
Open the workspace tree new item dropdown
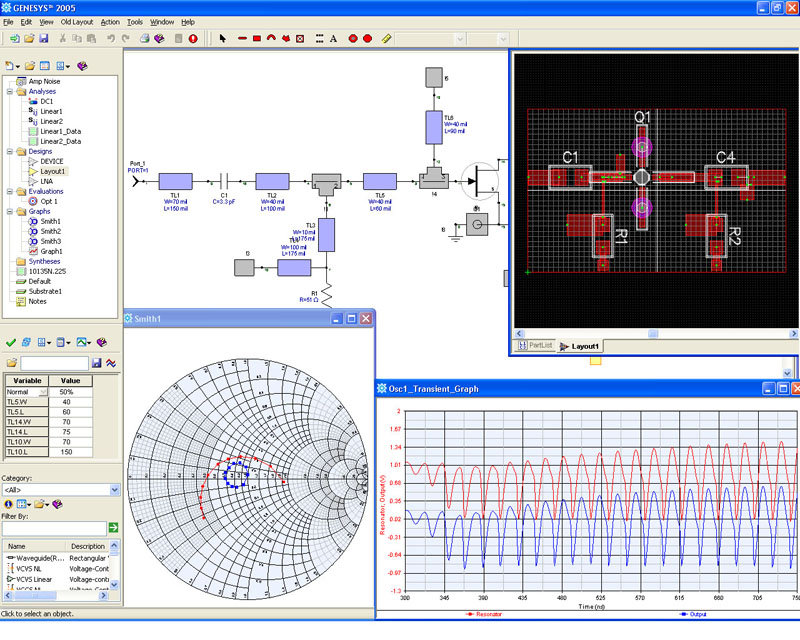pyautogui.click(x=18, y=66)
